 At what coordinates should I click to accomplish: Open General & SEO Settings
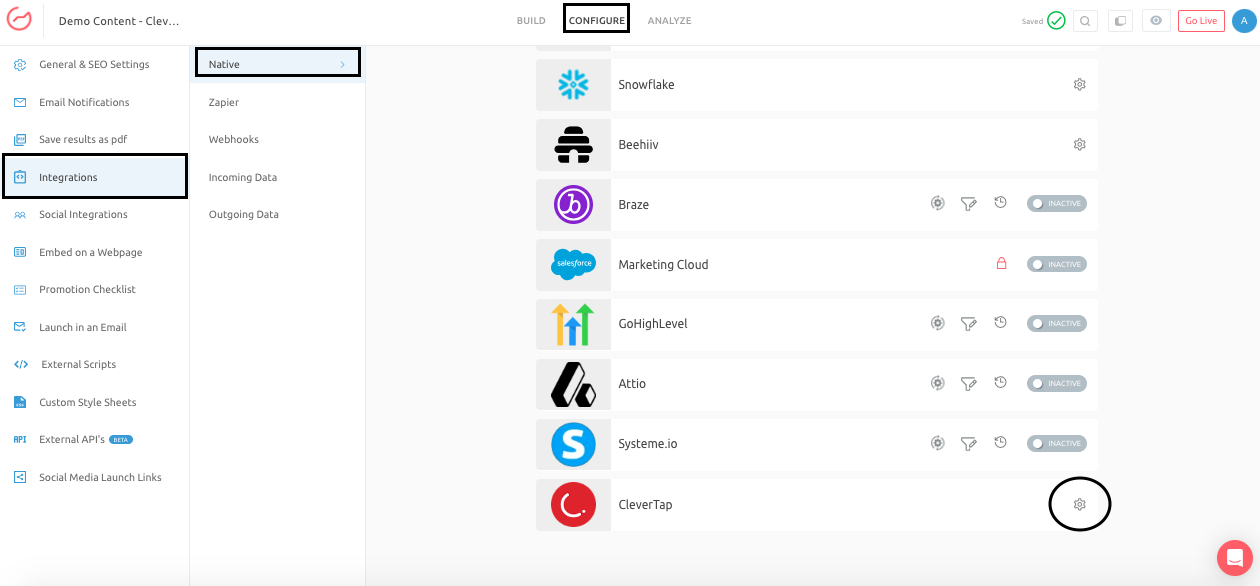(x=95, y=65)
